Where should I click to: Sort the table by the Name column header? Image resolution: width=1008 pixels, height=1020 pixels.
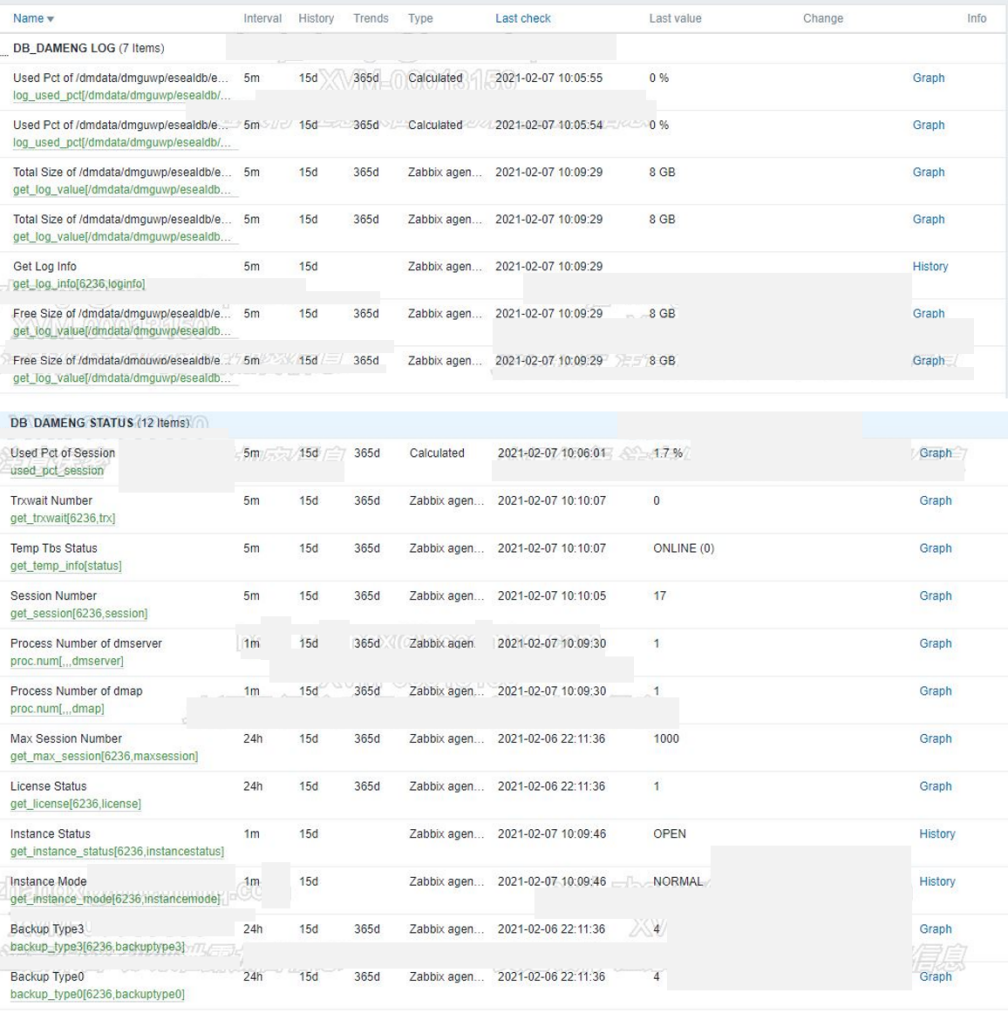point(33,19)
